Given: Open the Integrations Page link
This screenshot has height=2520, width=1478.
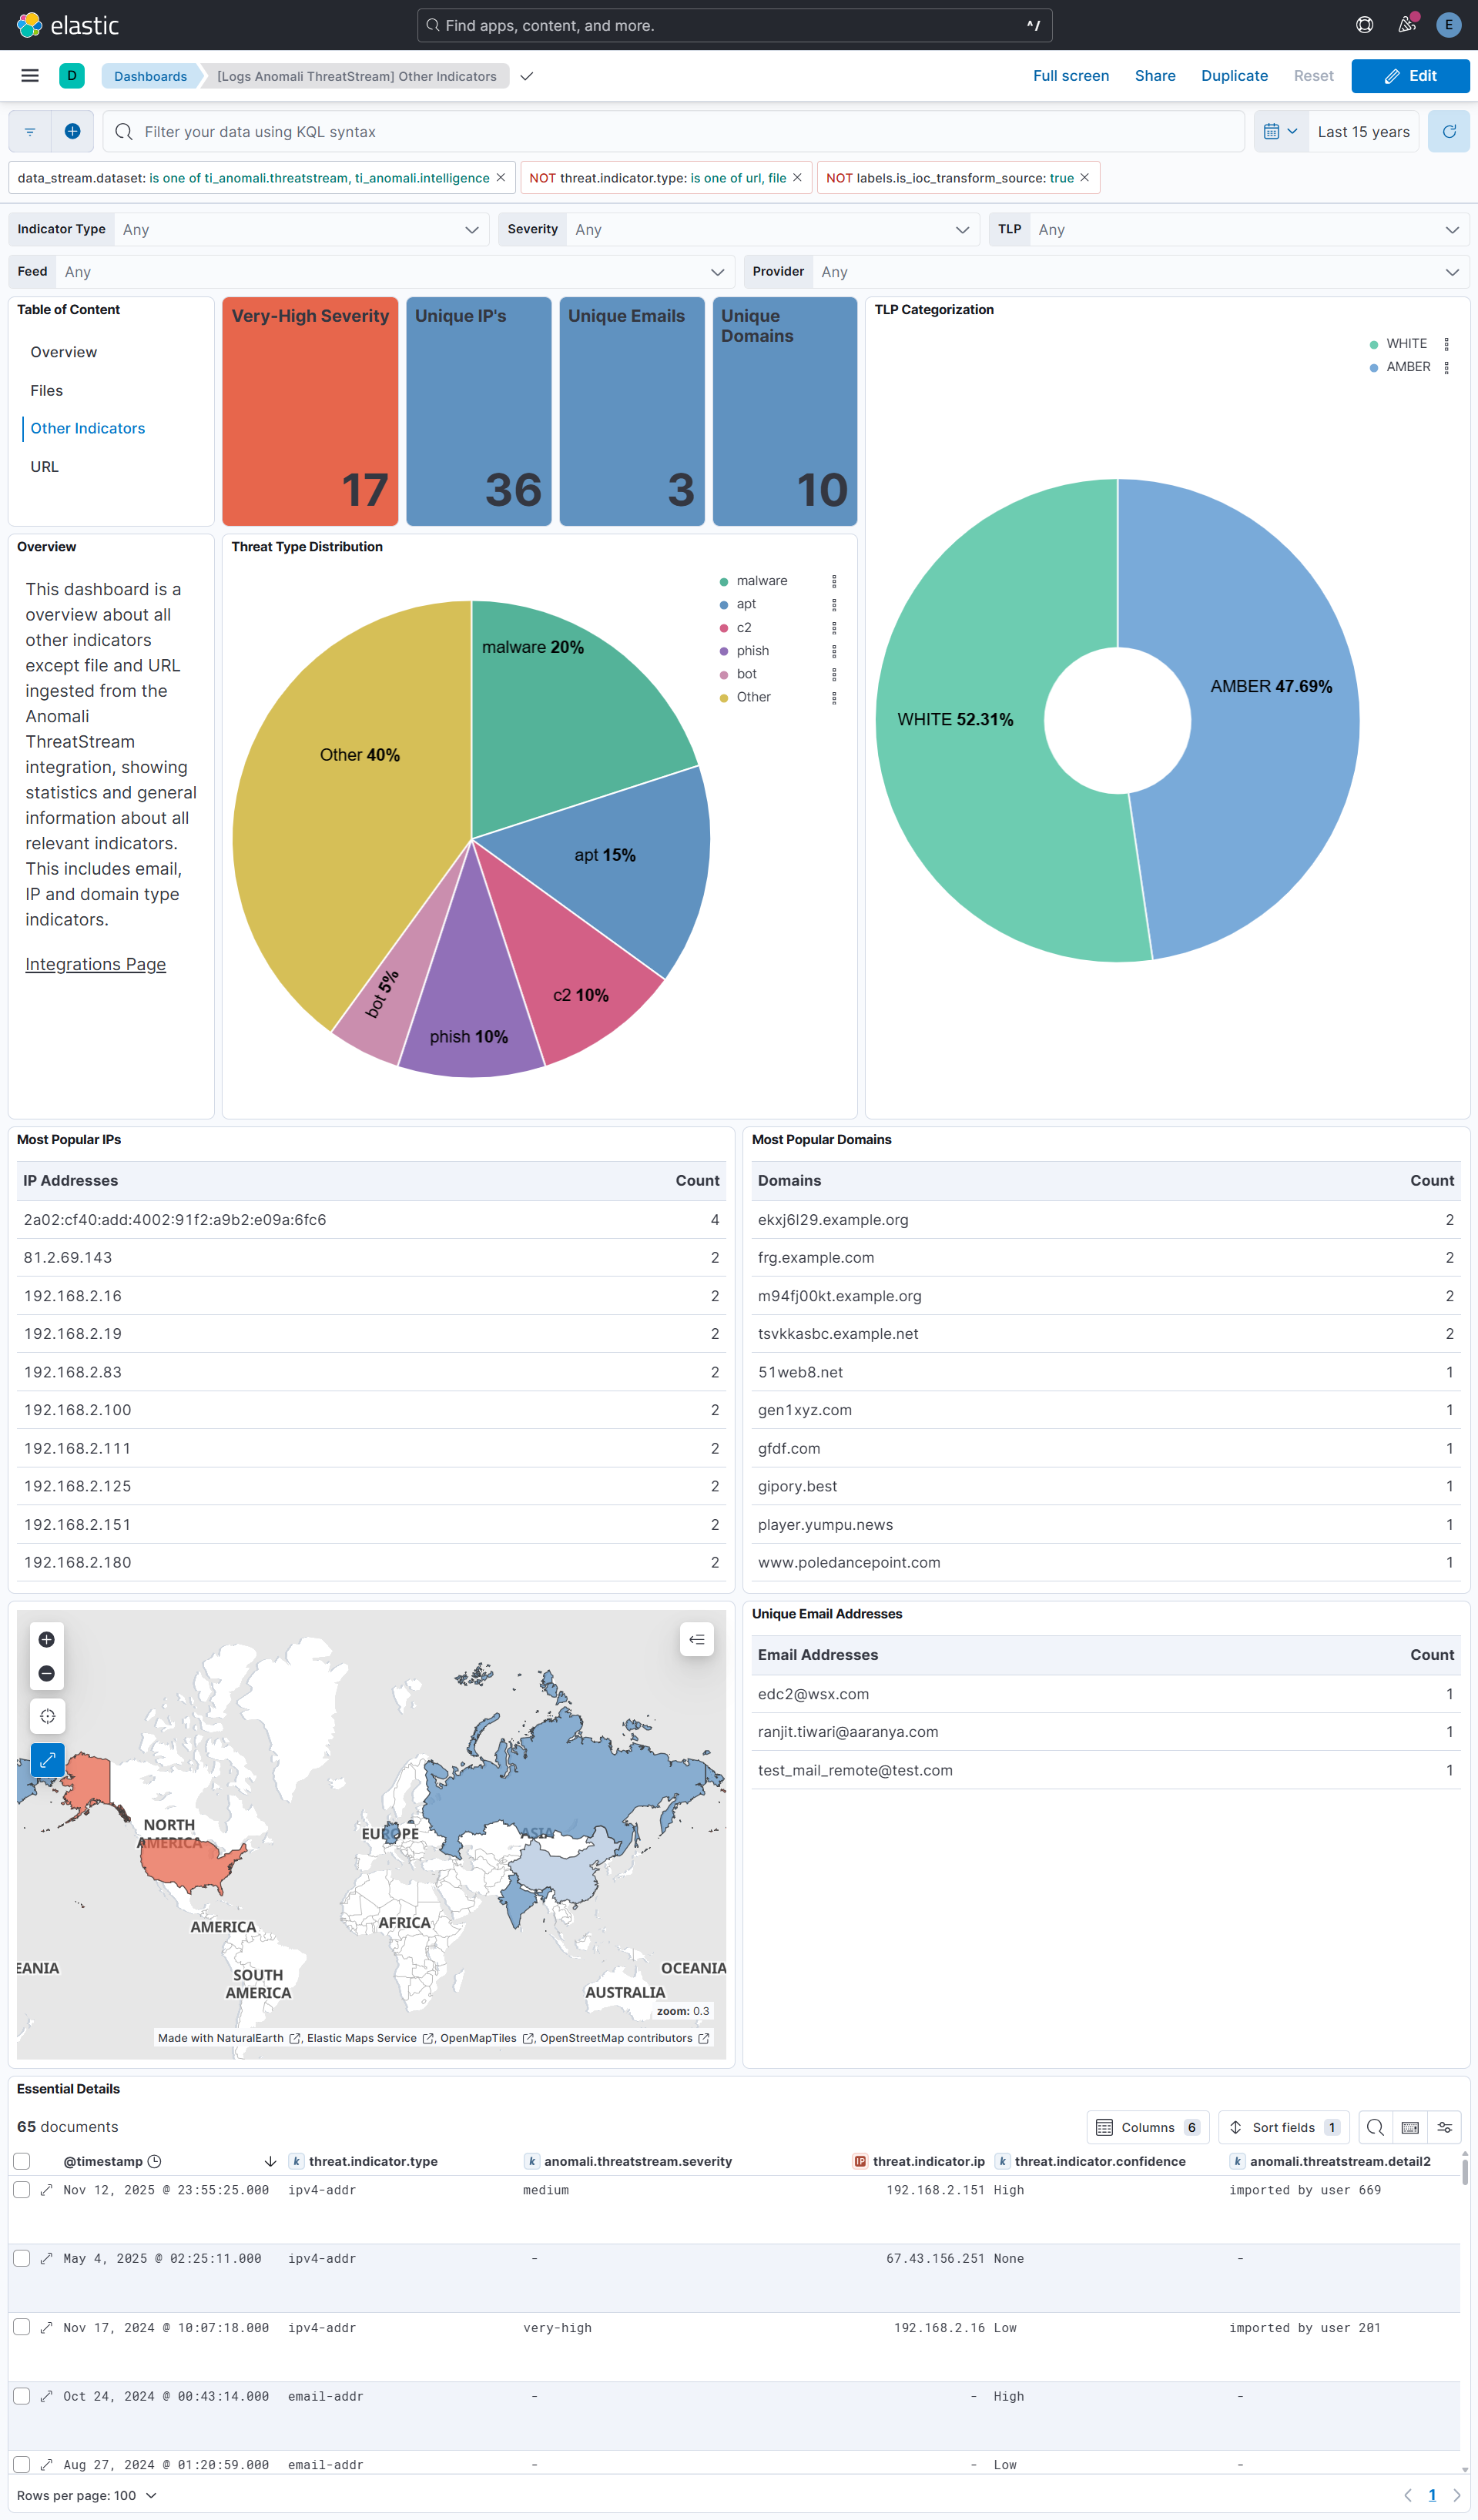Looking at the screenshot, I should coord(95,964).
